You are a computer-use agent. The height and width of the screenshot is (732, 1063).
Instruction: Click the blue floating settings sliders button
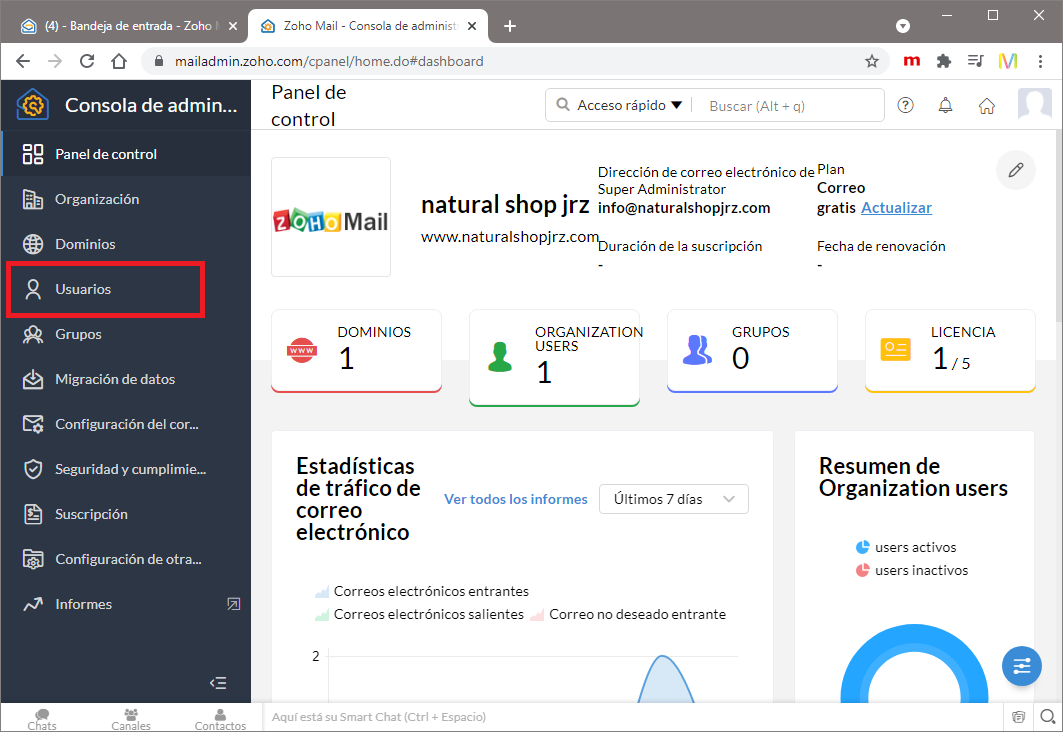1021,666
